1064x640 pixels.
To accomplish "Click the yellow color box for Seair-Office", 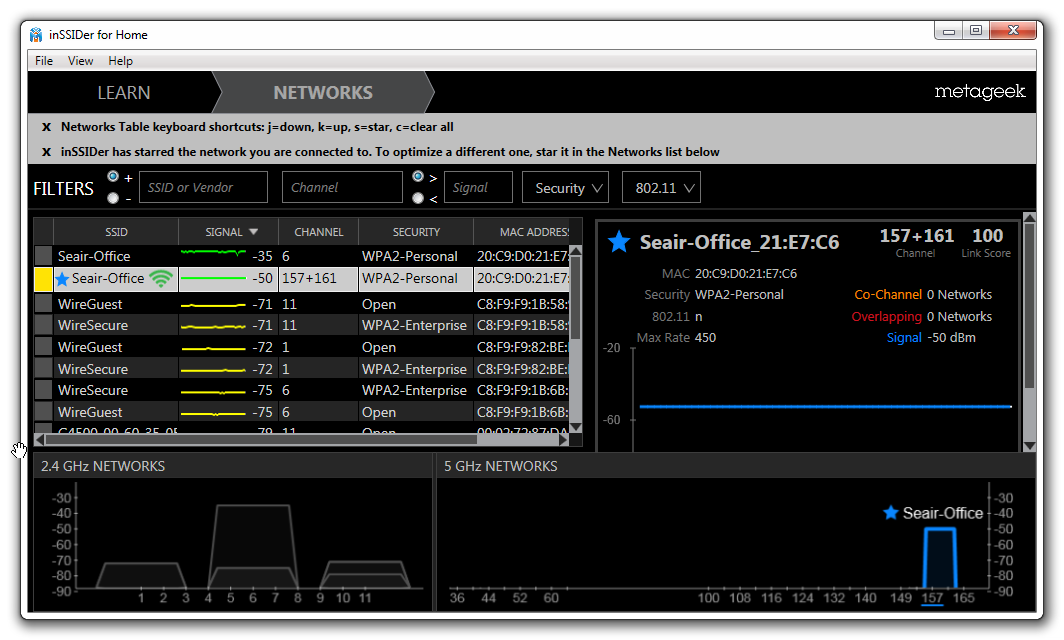I will pos(43,279).
